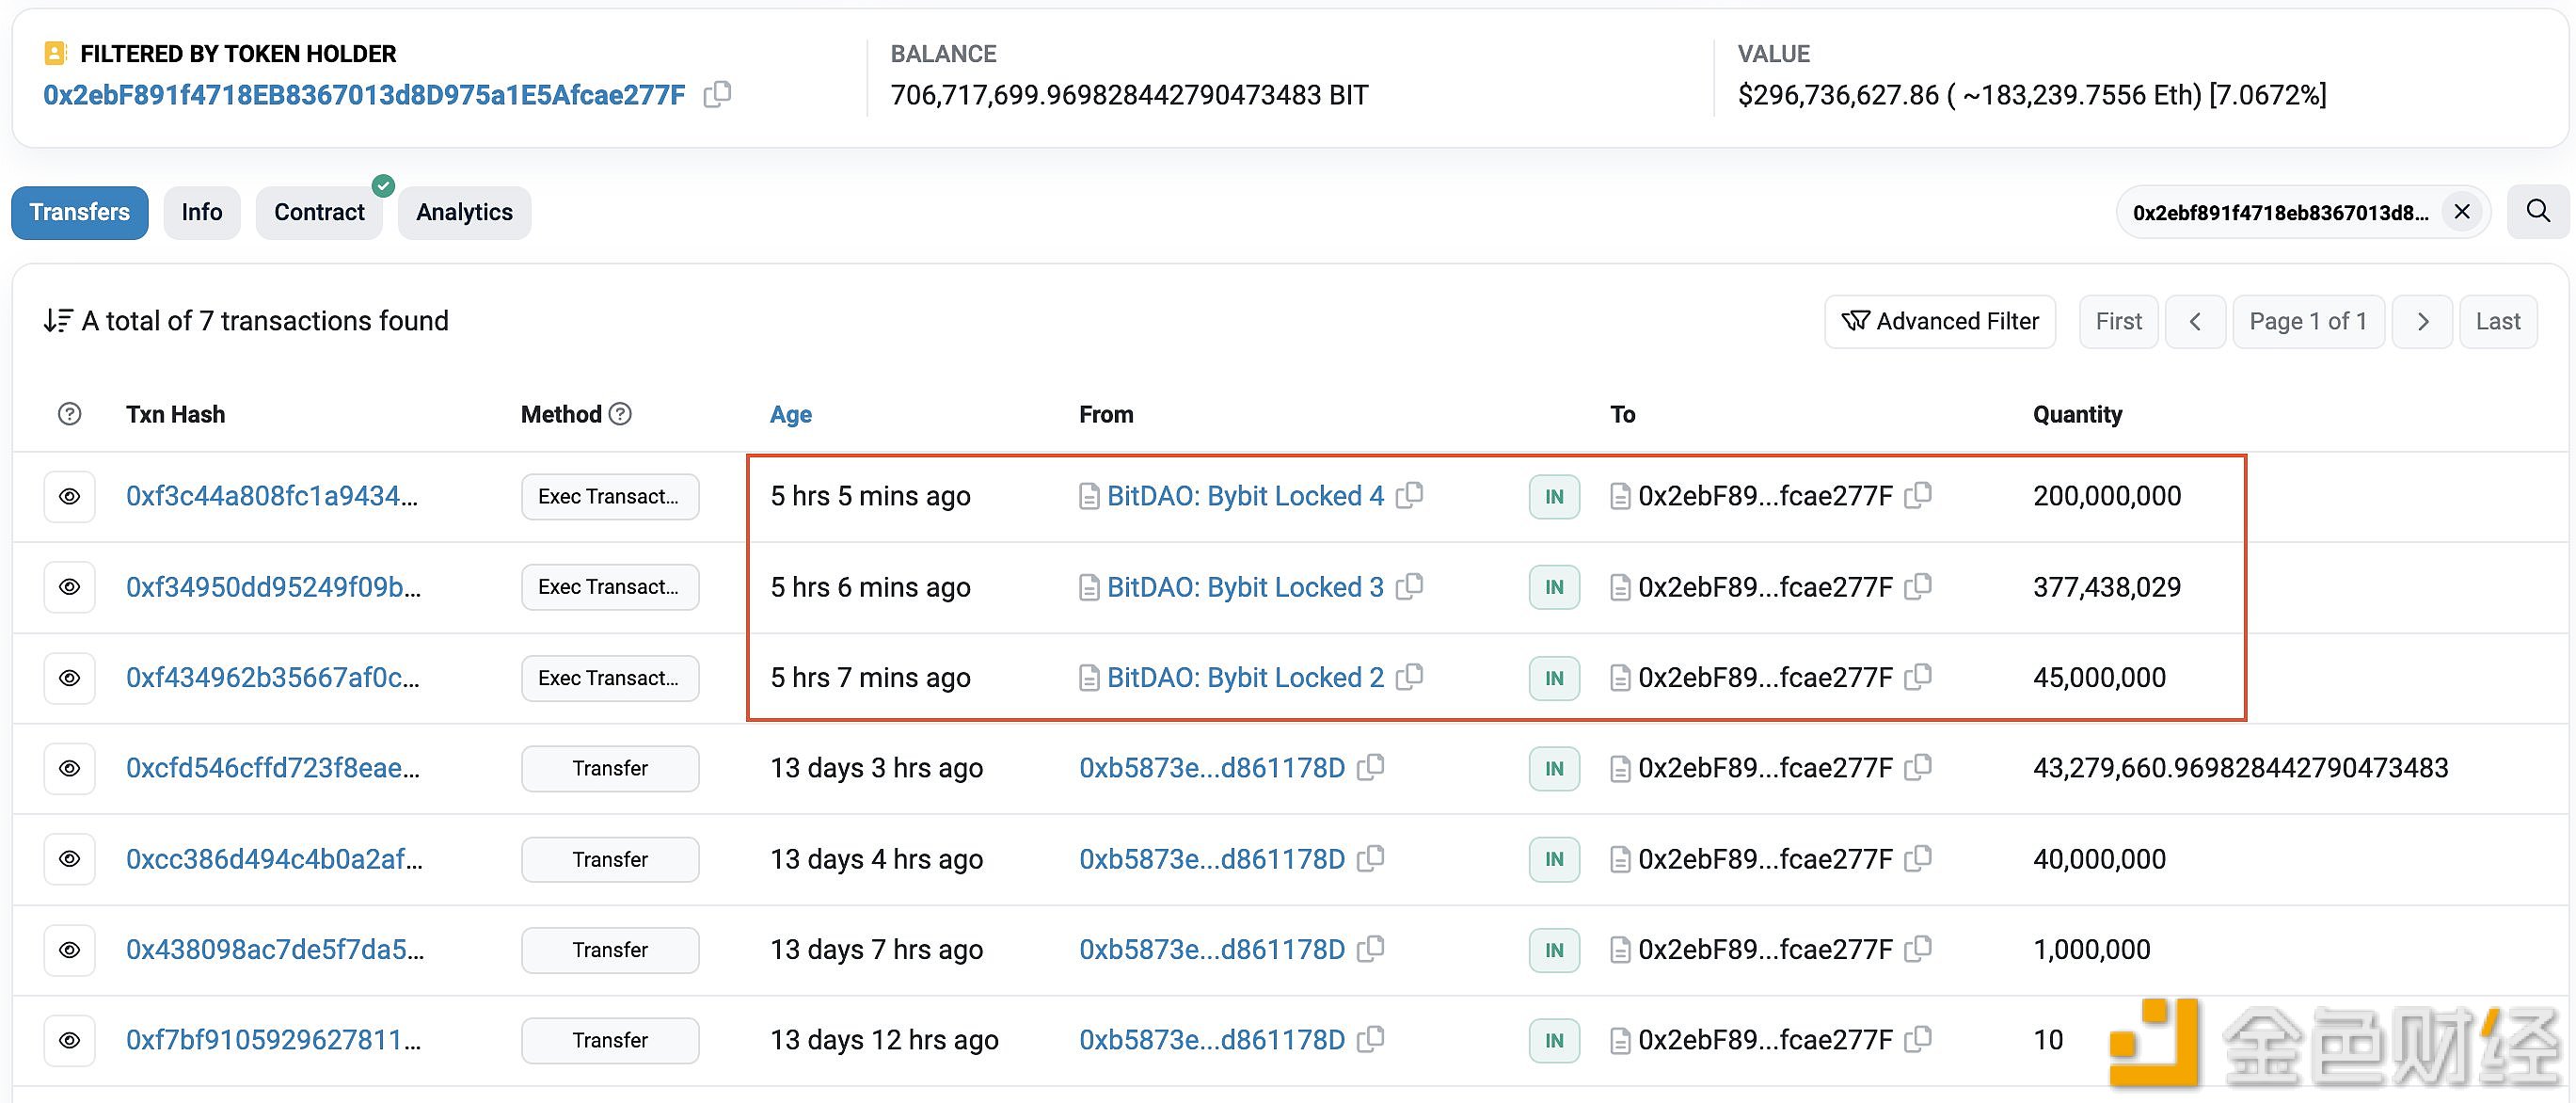The image size is (2576, 1103).
Task: Open transaction 0xcc386d494c4b0a2af
Action: (x=274, y=859)
